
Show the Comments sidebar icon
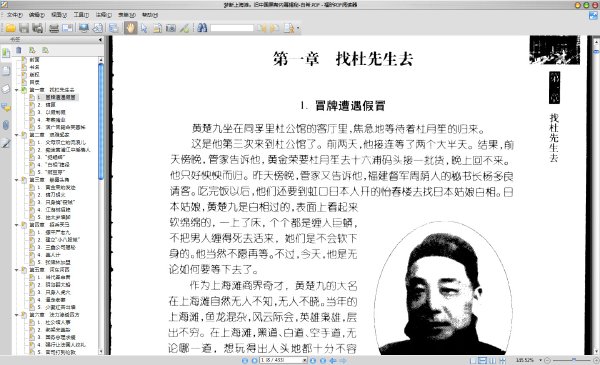click(x=6, y=107)
